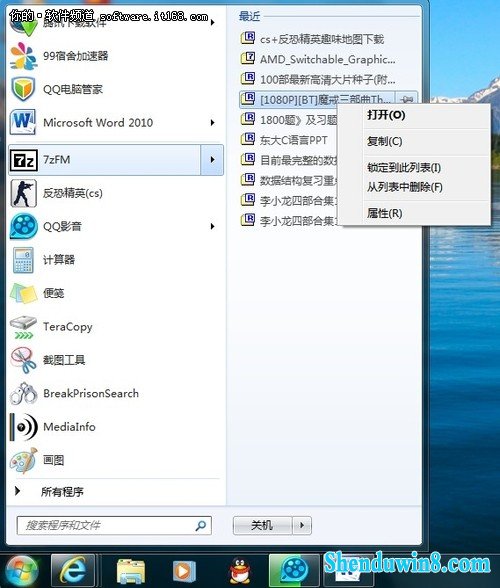This screenshot has height=588, width=500.
Task: Click the Windows Start orb
Action: pos(21,571)
